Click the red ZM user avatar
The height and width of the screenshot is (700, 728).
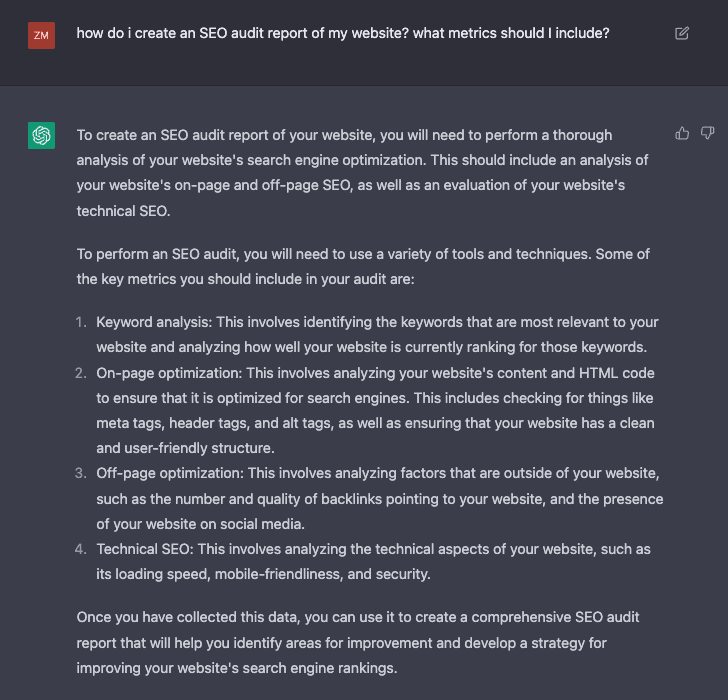pyautogui.click(x=41, y=35)
